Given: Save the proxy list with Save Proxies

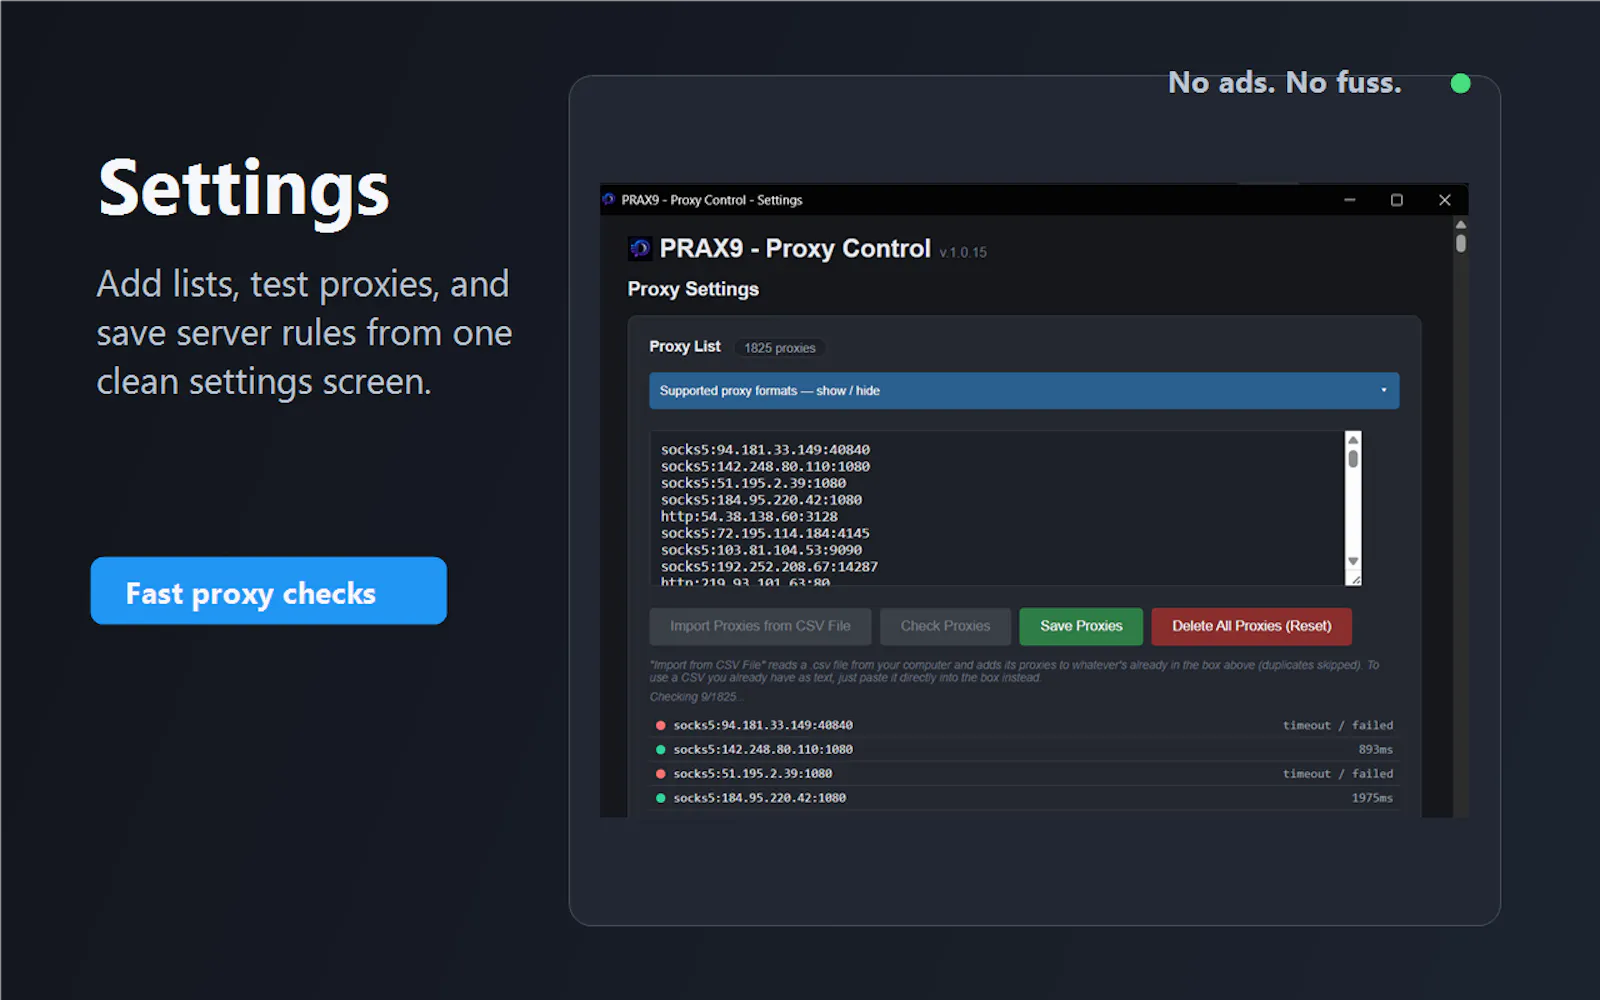Looking at the screenshot, I should pos(1081,626).
